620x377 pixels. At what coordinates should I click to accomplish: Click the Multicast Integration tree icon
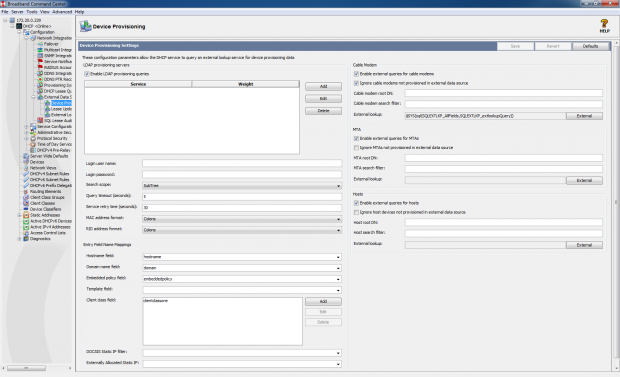coord(40,50)
